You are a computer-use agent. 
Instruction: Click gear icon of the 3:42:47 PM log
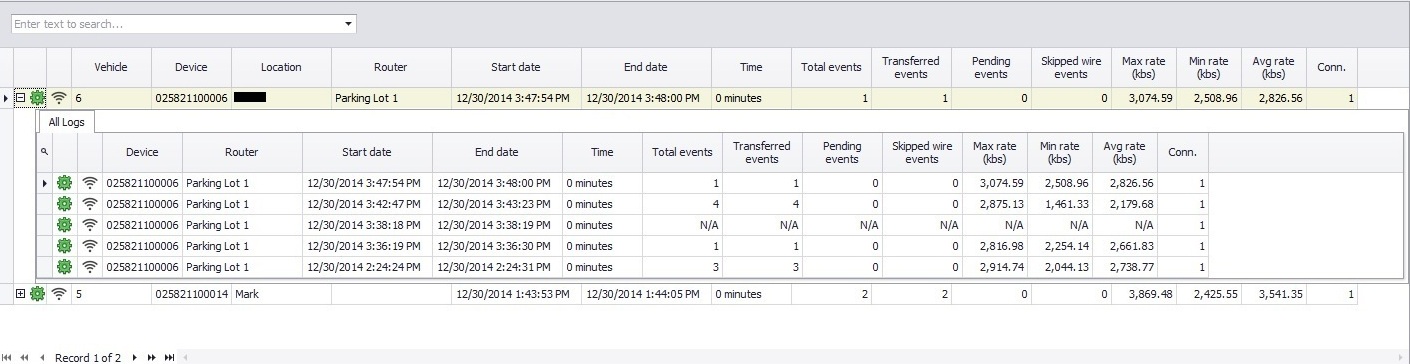pyautogui.click(x=65, y=204)
